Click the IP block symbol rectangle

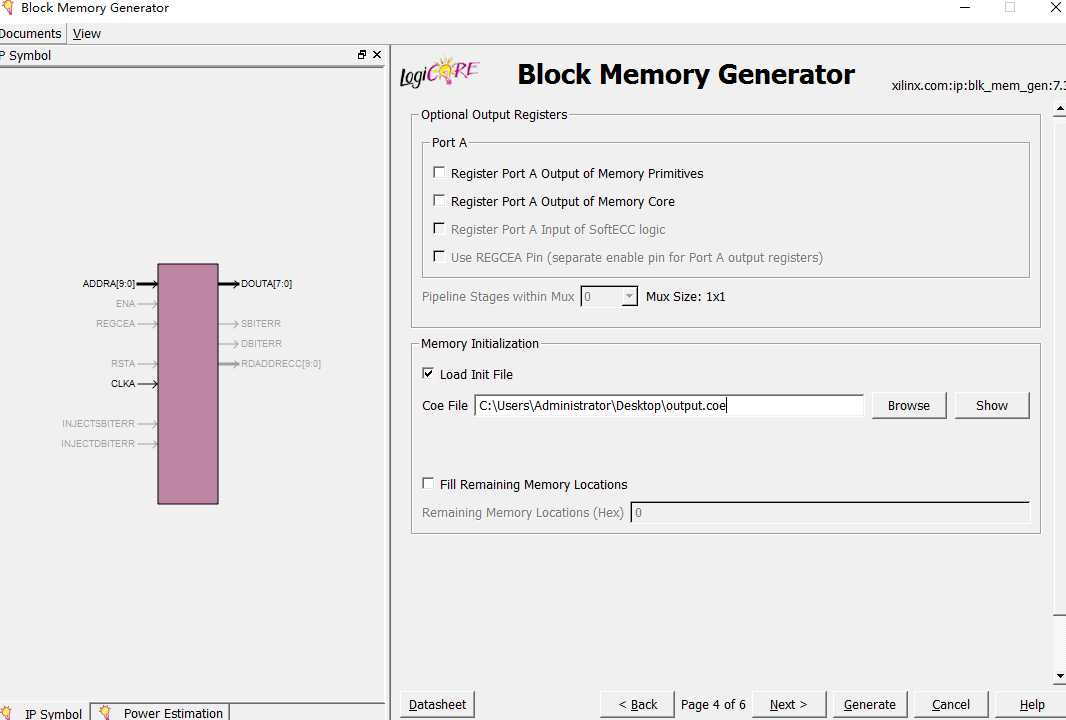[x=188, y=383]
